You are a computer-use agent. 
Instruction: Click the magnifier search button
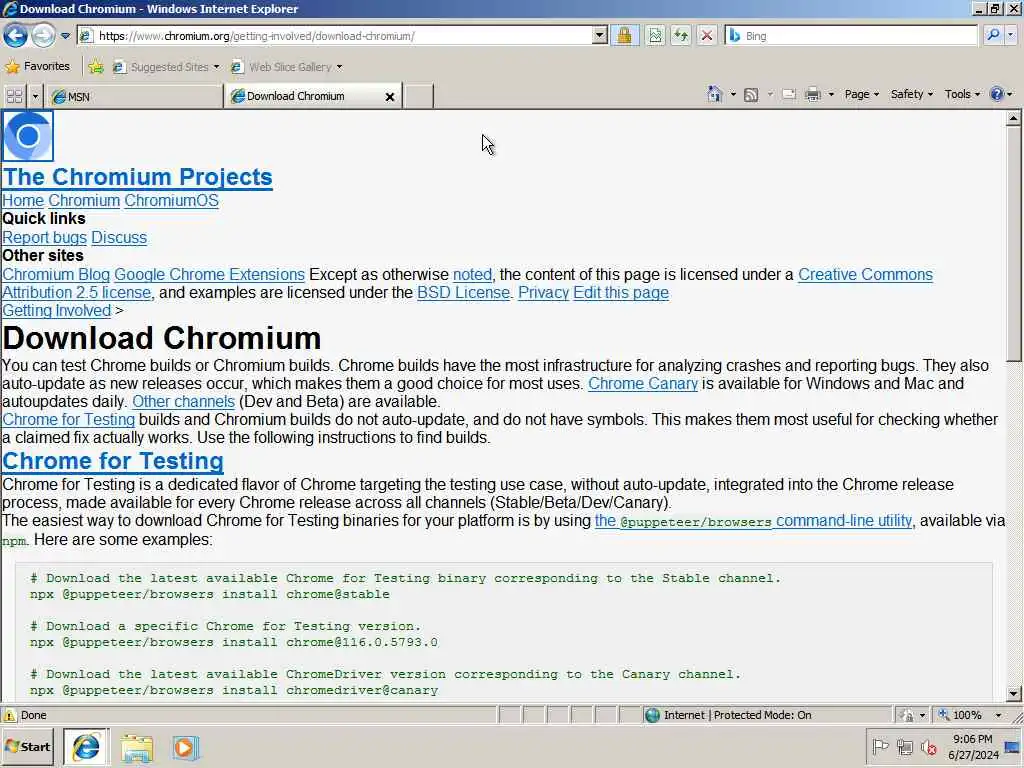pyautogui.click(x=993, y=35)
